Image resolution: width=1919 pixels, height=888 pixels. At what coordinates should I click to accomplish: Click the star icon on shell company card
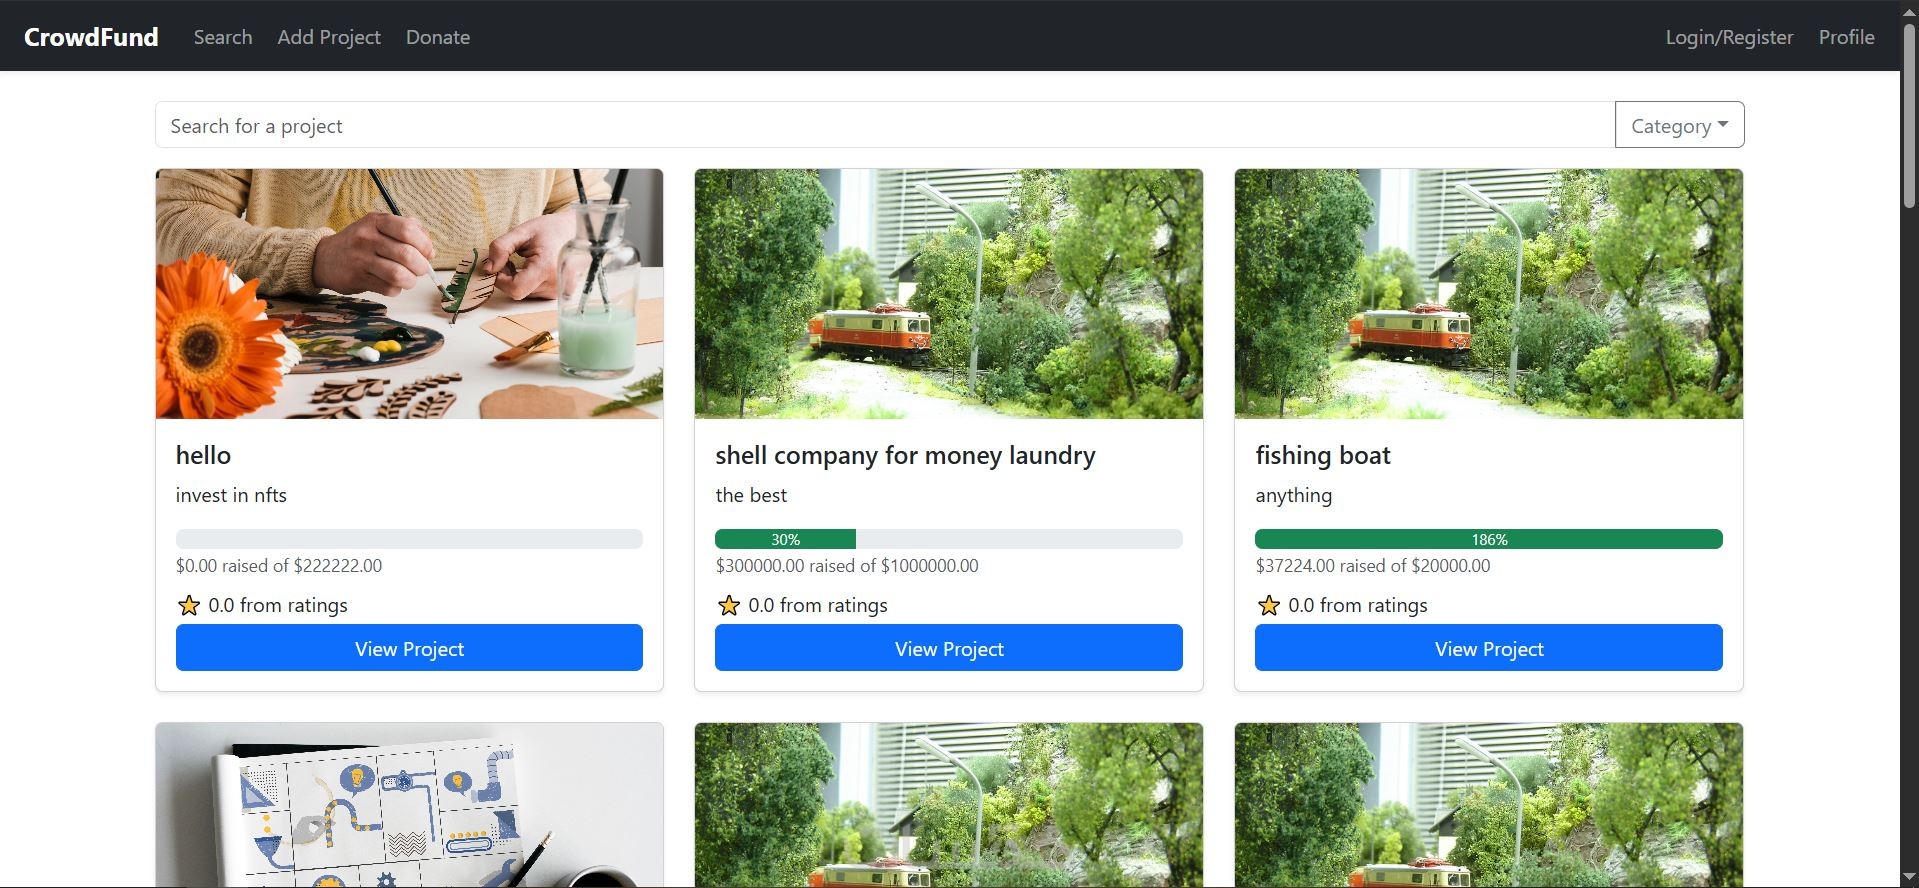click(x=729, y=605)
